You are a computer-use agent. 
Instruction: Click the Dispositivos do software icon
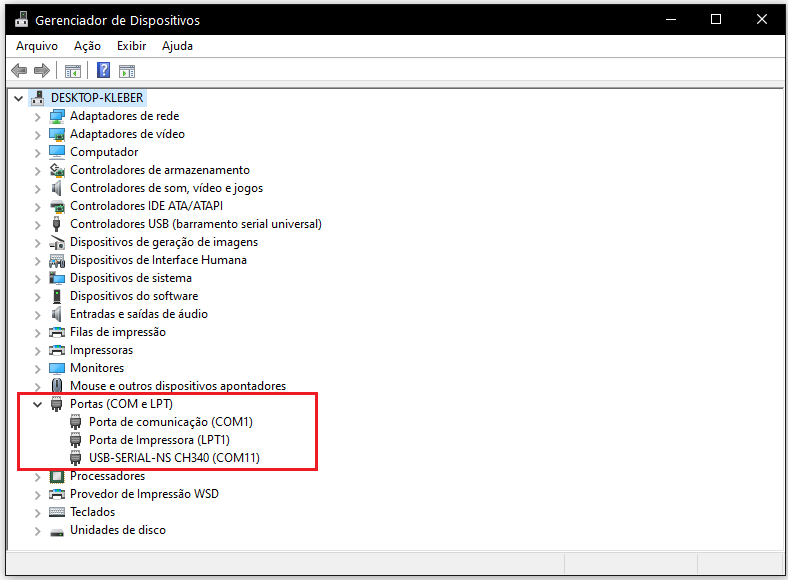point(57,296)
